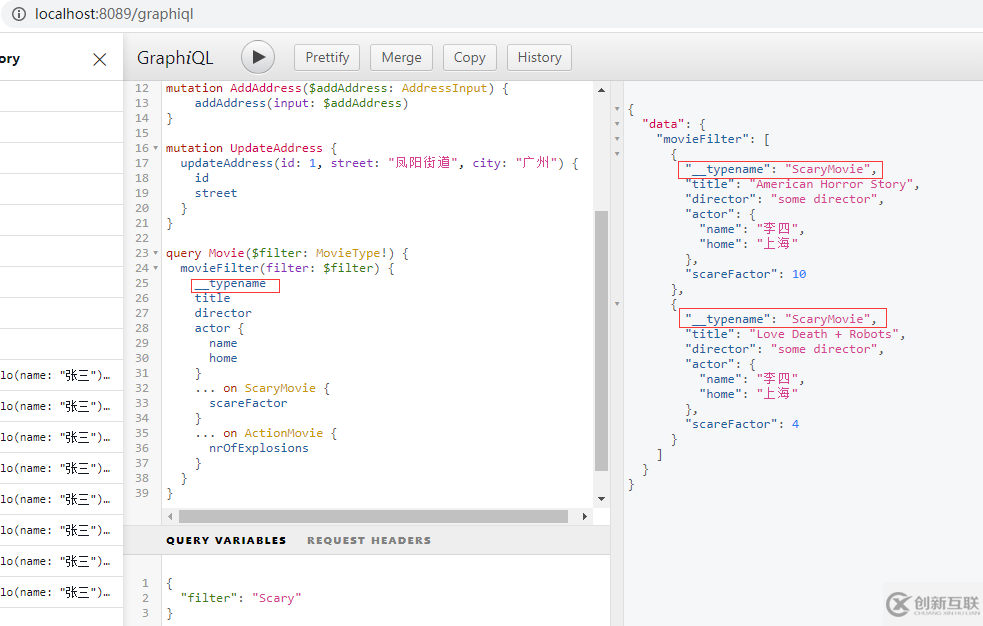Click the GraphiQL logo
The width and height of the screenshot is (983, 626).
(x=174, y=57)
